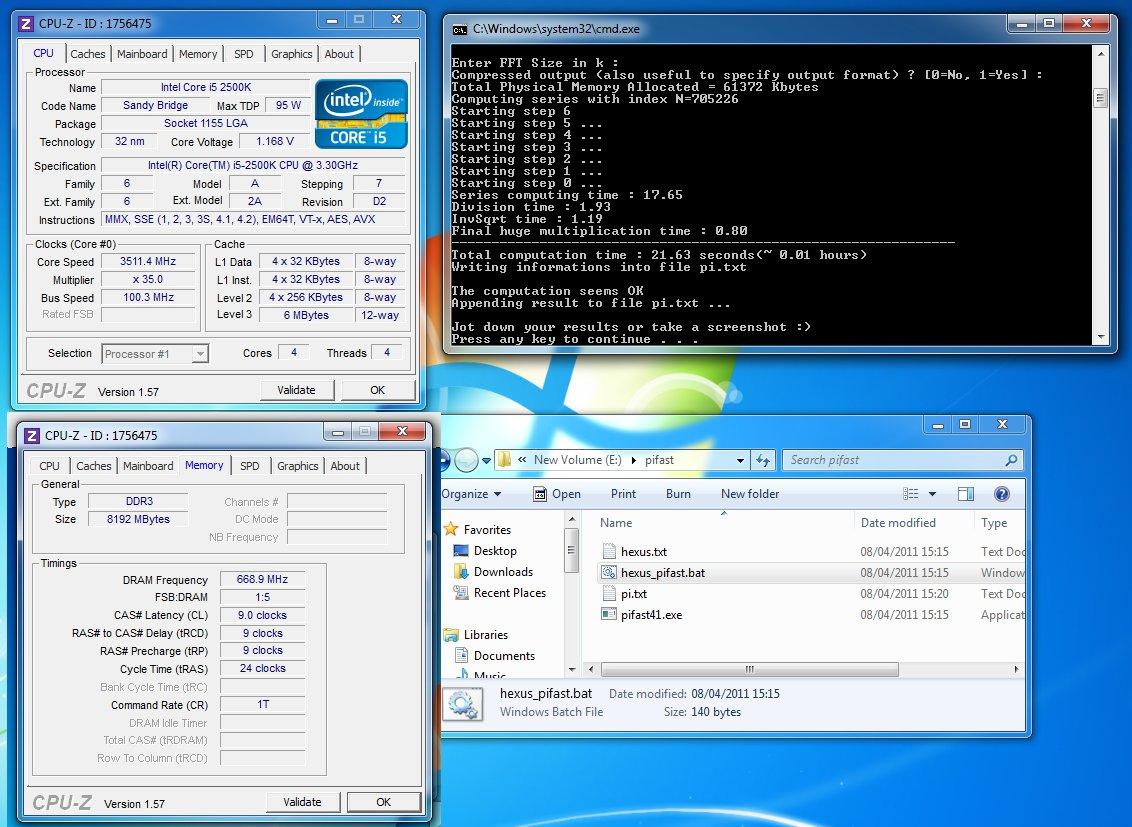Switch to Caches tab in top CPU-Z window

click(87, 53)
